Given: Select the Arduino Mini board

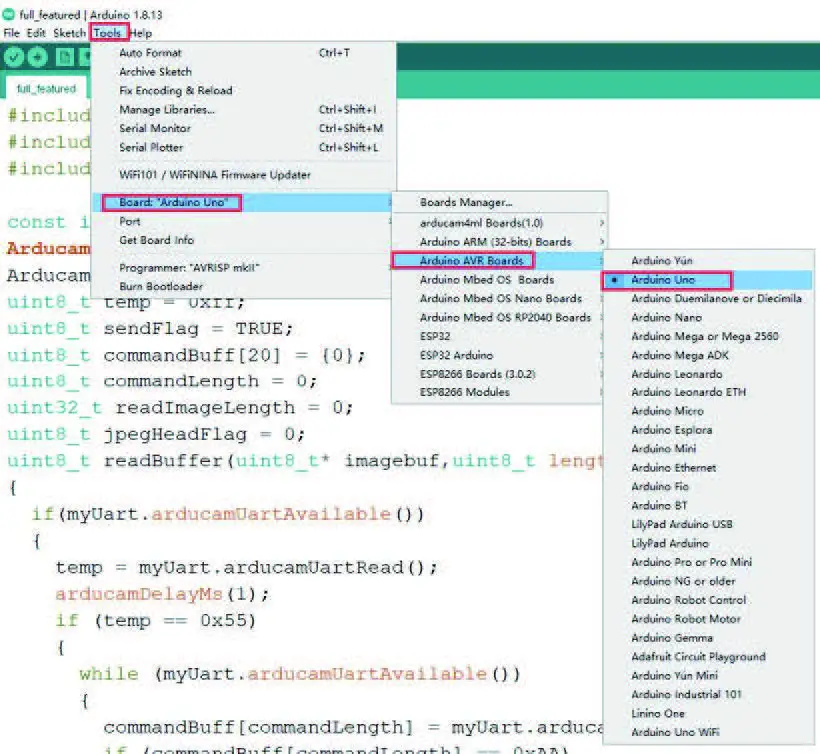Looking at the screenshot, I should tap(708, 449).
